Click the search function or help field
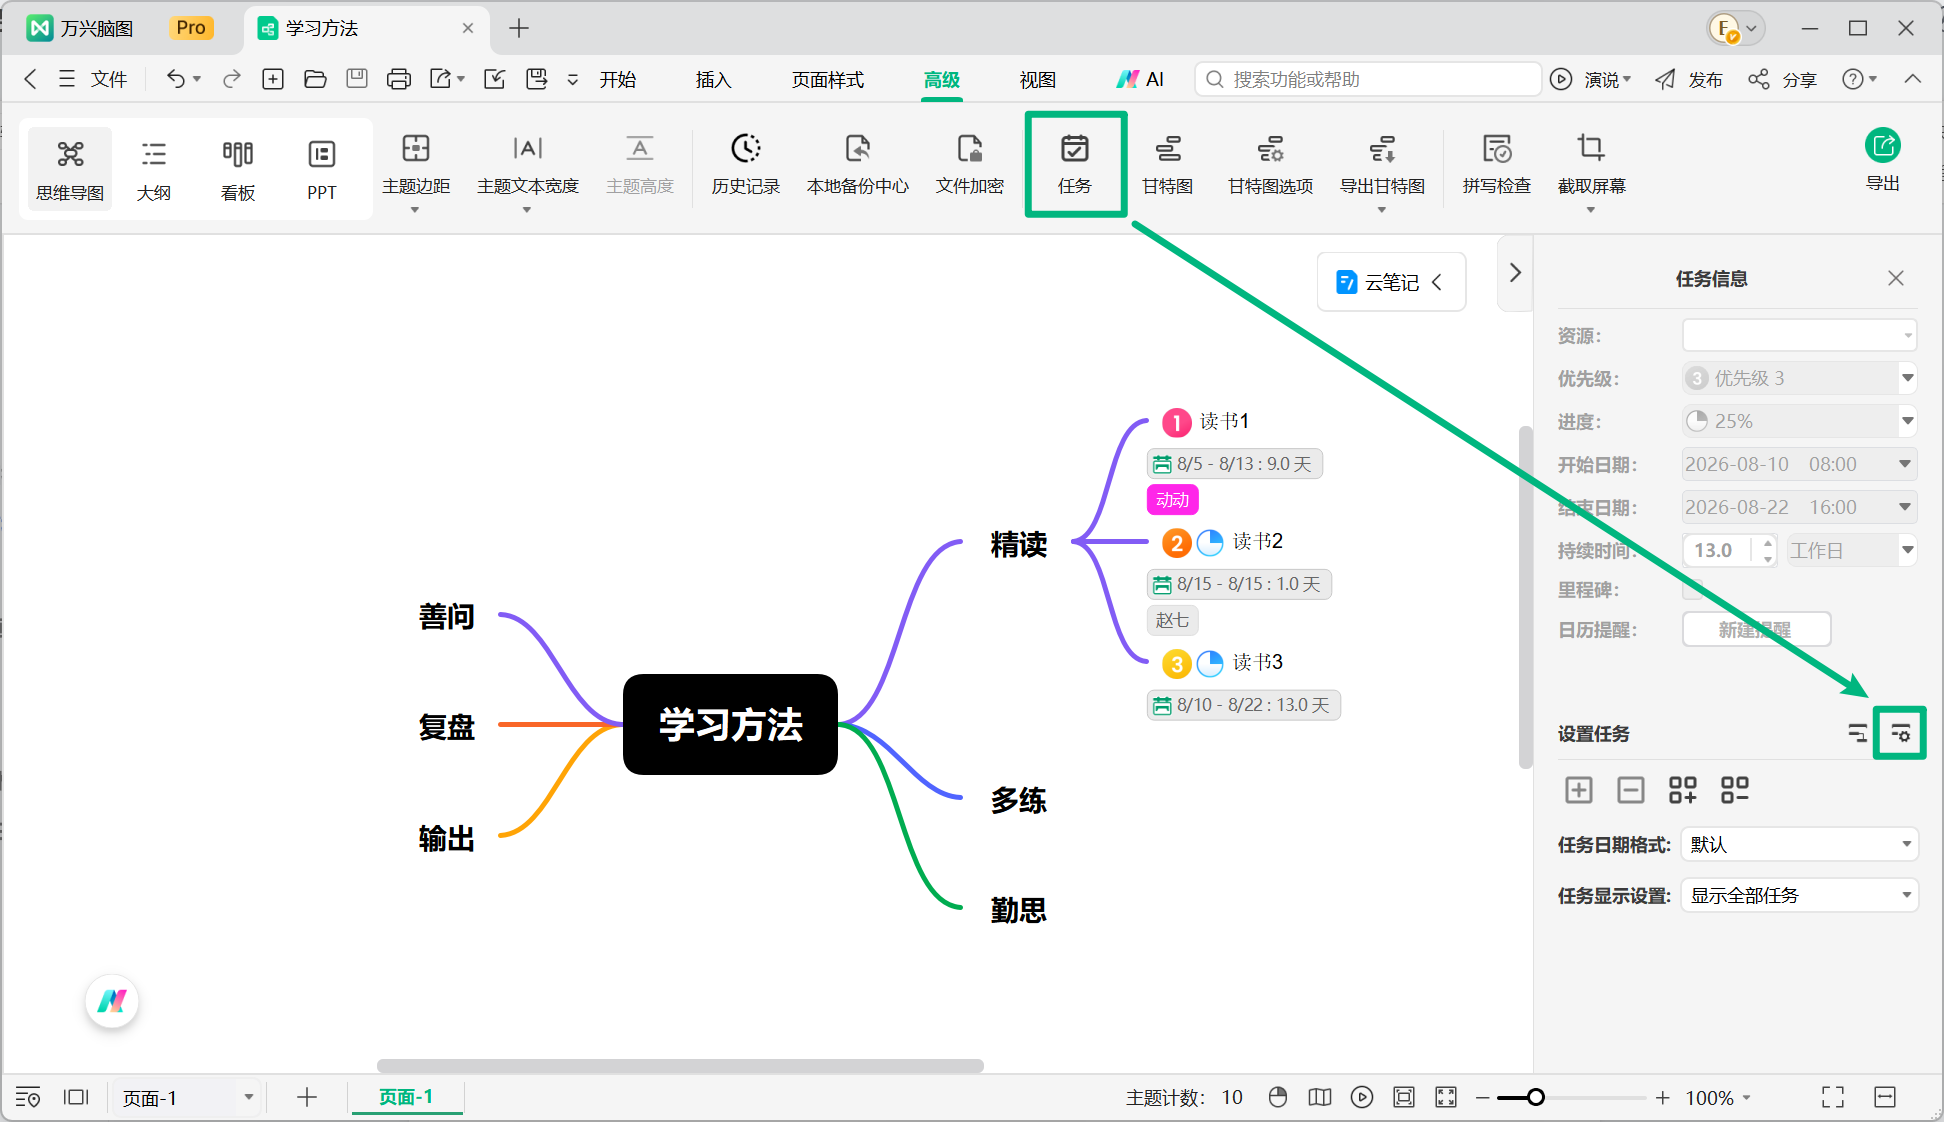The height and width of the screenshot is (1122, 1944). point(1368,79)
